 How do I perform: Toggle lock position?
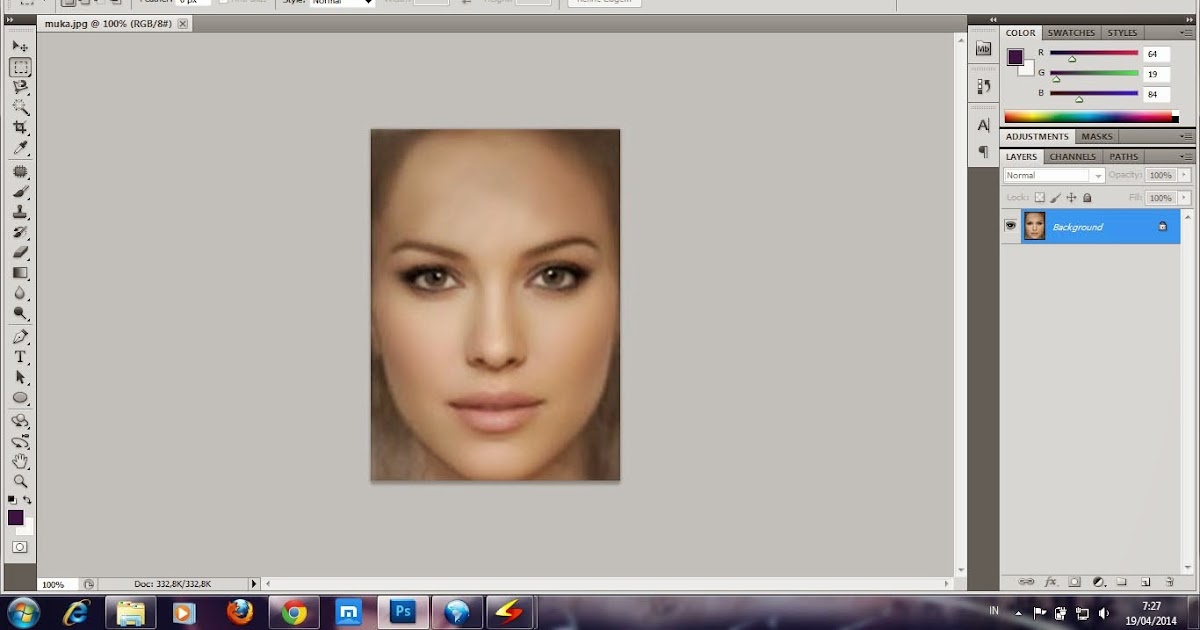[x=1072, y=198]
